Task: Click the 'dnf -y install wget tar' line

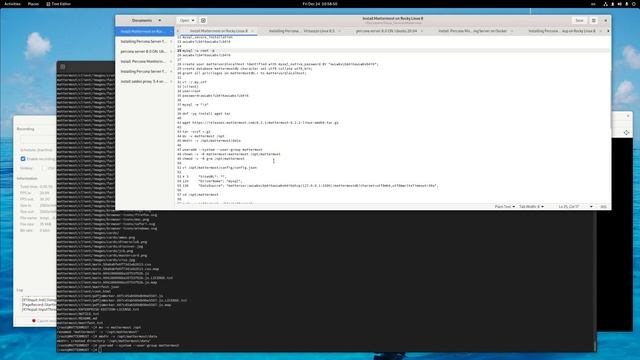Action: click(206, 113)
